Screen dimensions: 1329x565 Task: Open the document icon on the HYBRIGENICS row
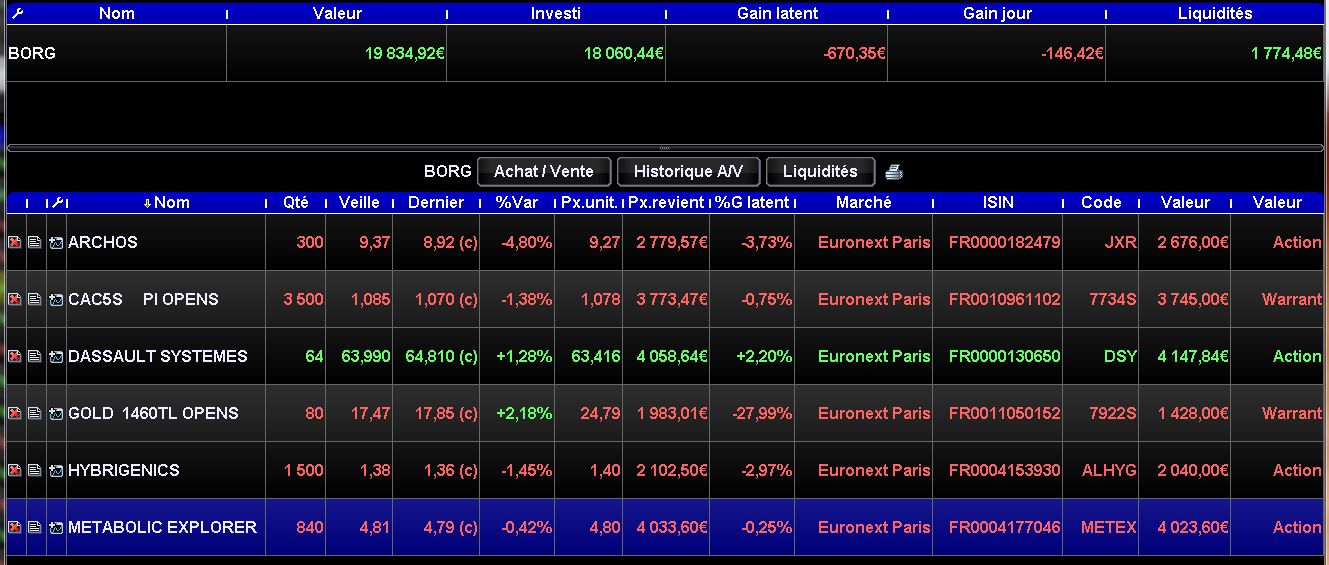tap(35, 470)
